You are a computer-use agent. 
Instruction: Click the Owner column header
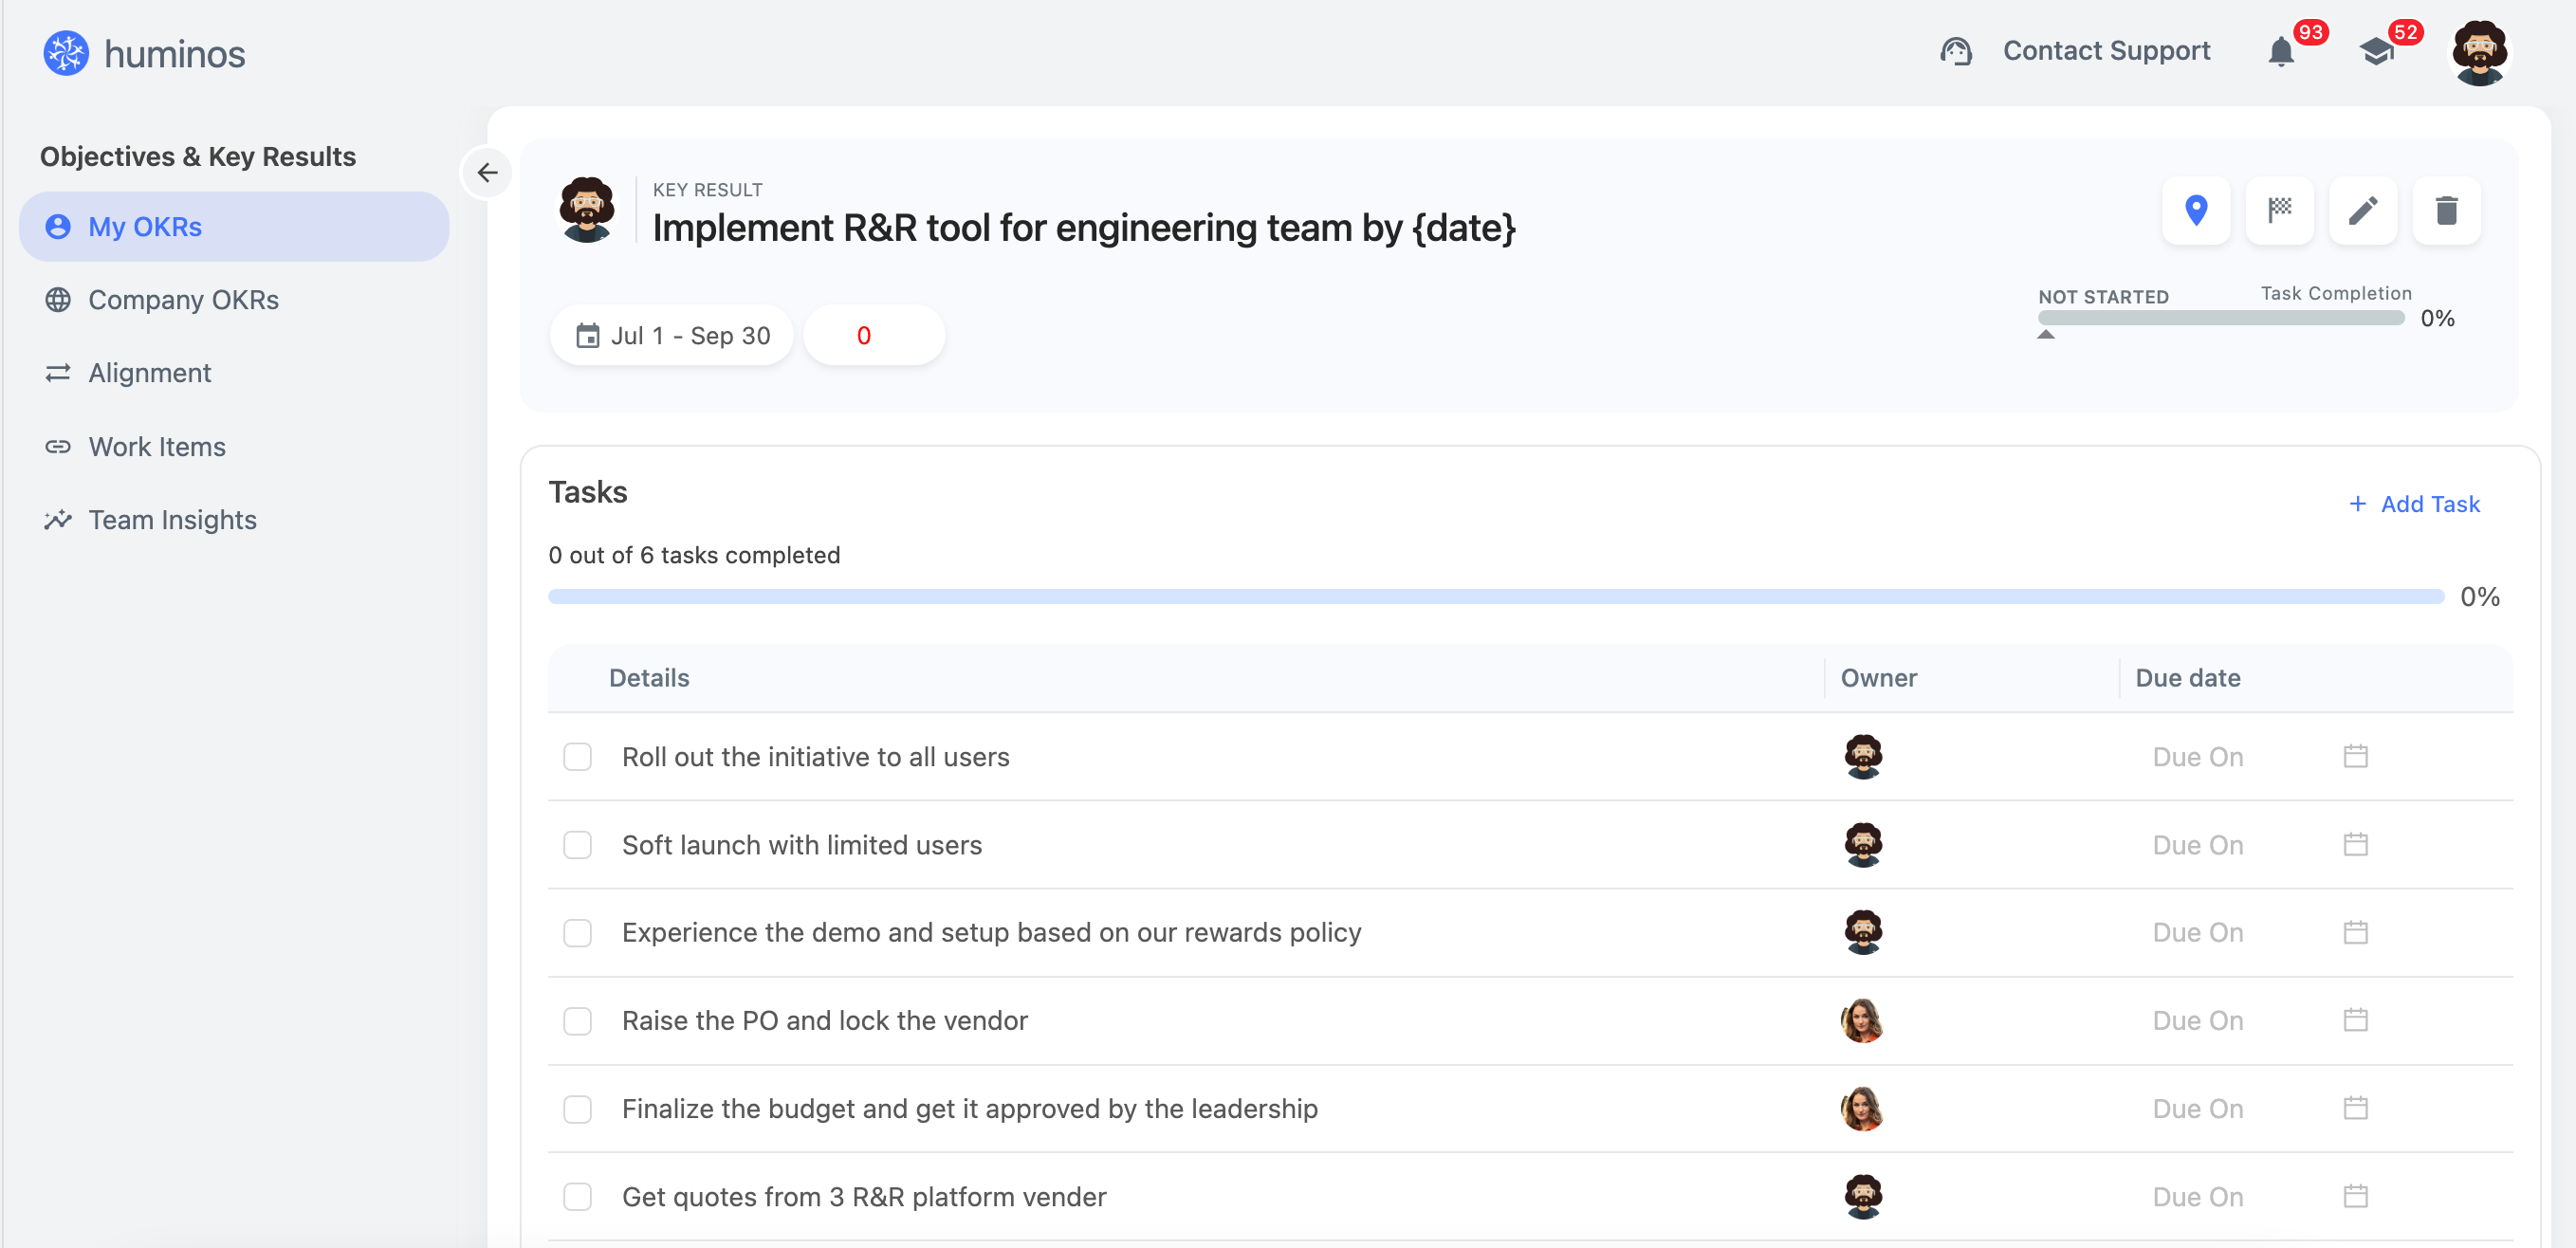(1879, 678)
